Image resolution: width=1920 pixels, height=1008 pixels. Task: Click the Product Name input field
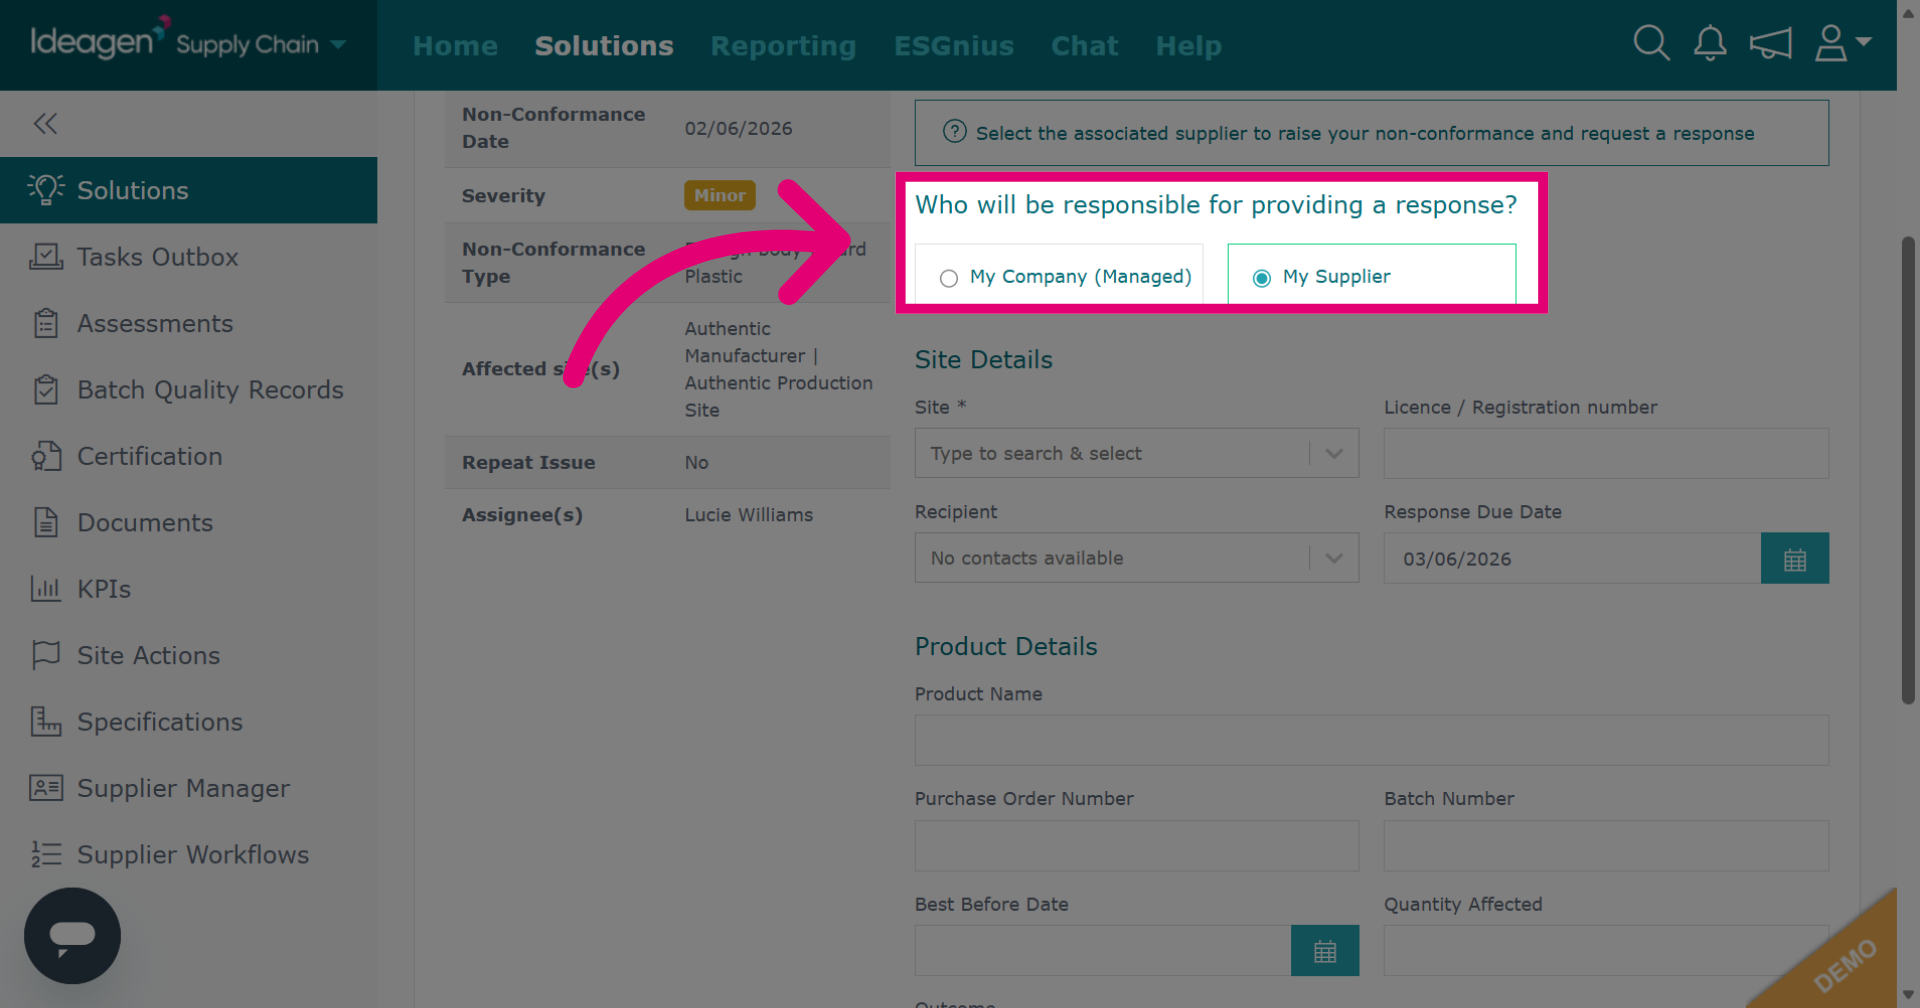coord(1371,740)
